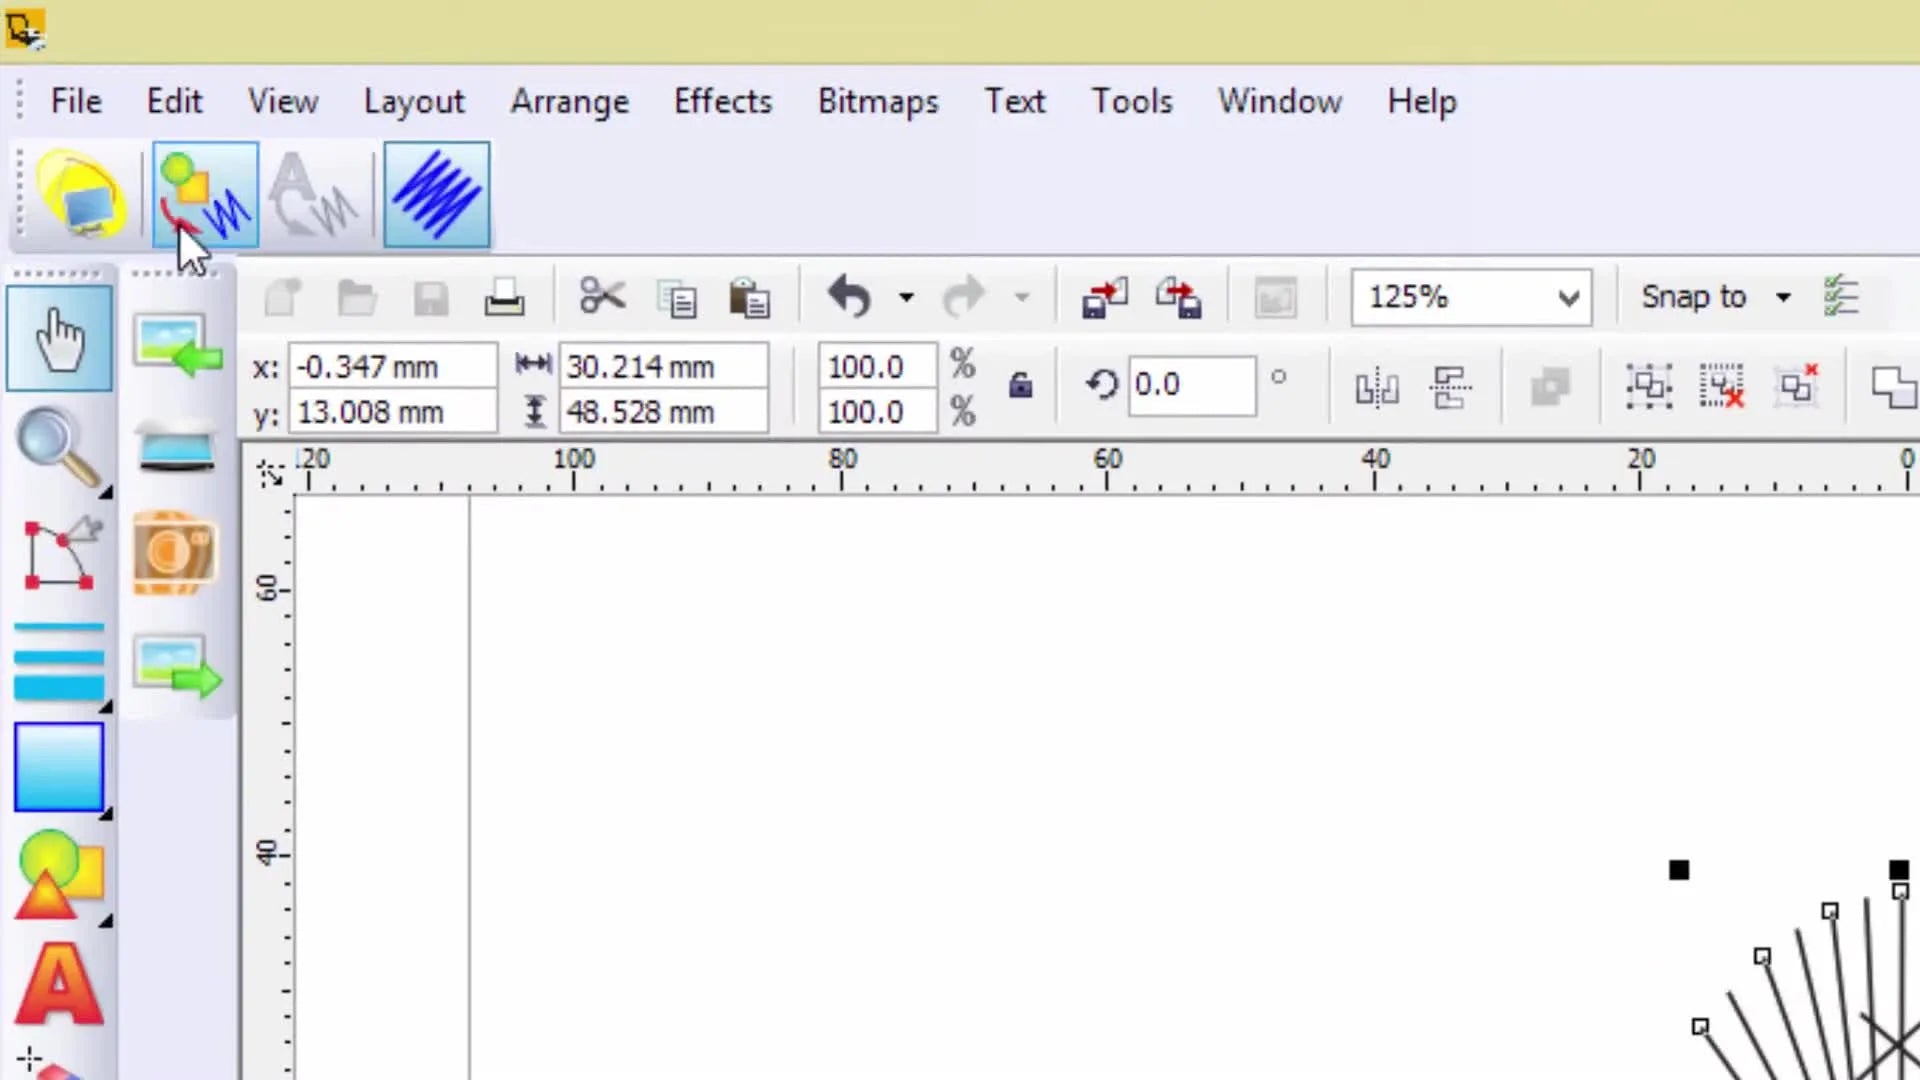Select the rectangle shape tool

tap(59, 767)
